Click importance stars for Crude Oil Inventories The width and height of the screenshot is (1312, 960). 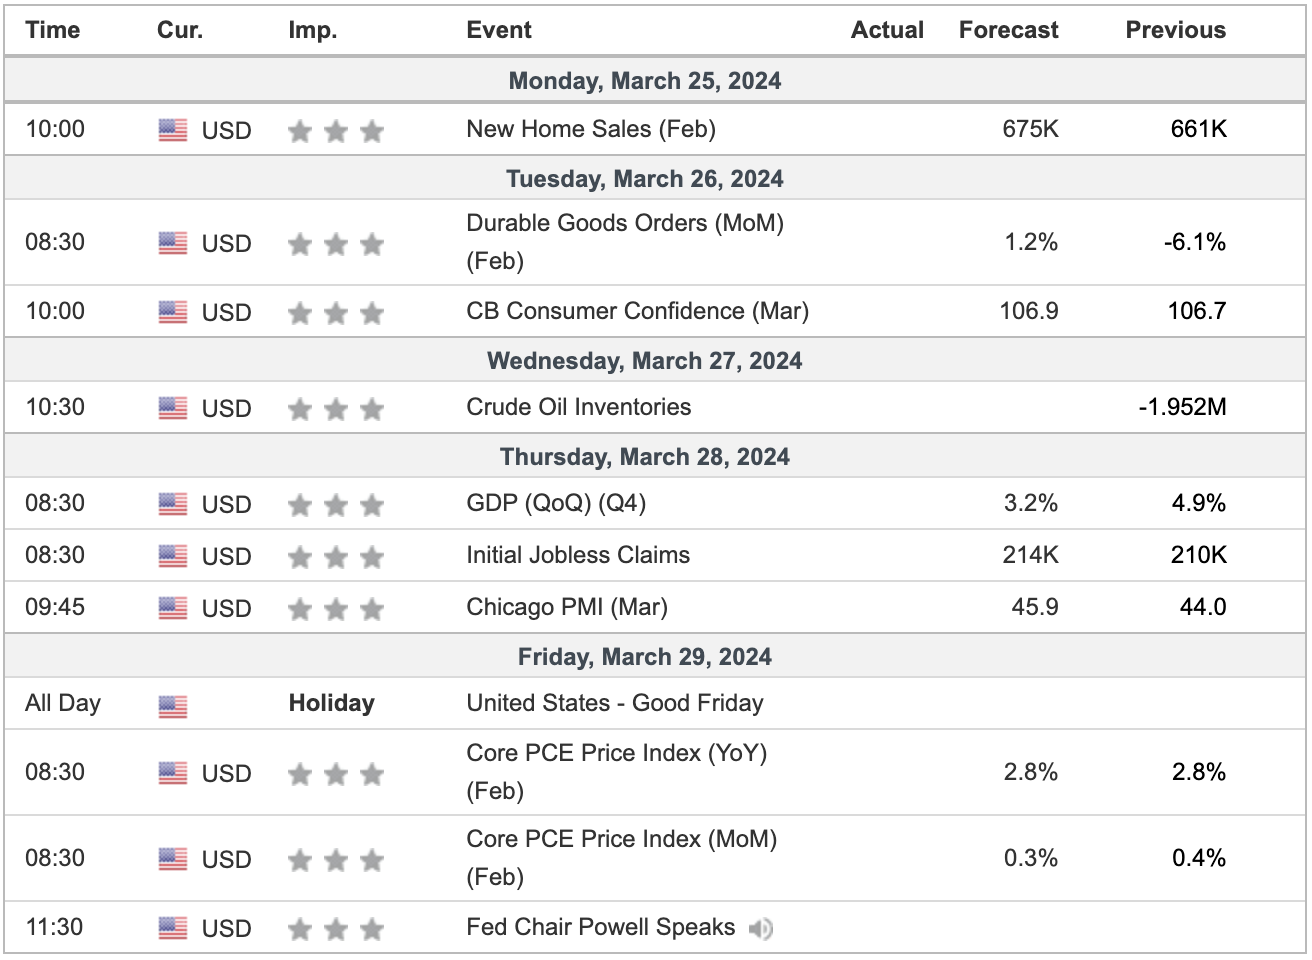pos(336,409)
